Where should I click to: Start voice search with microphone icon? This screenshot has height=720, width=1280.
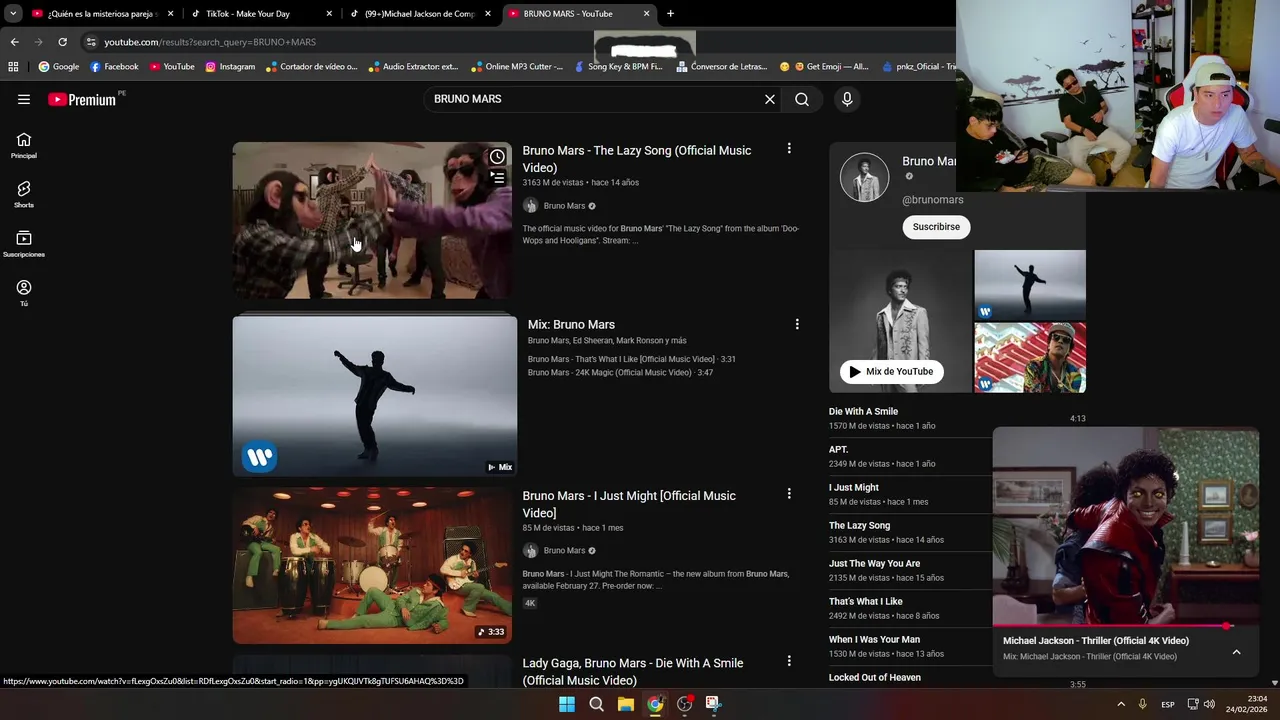click(x=847, y=99)
